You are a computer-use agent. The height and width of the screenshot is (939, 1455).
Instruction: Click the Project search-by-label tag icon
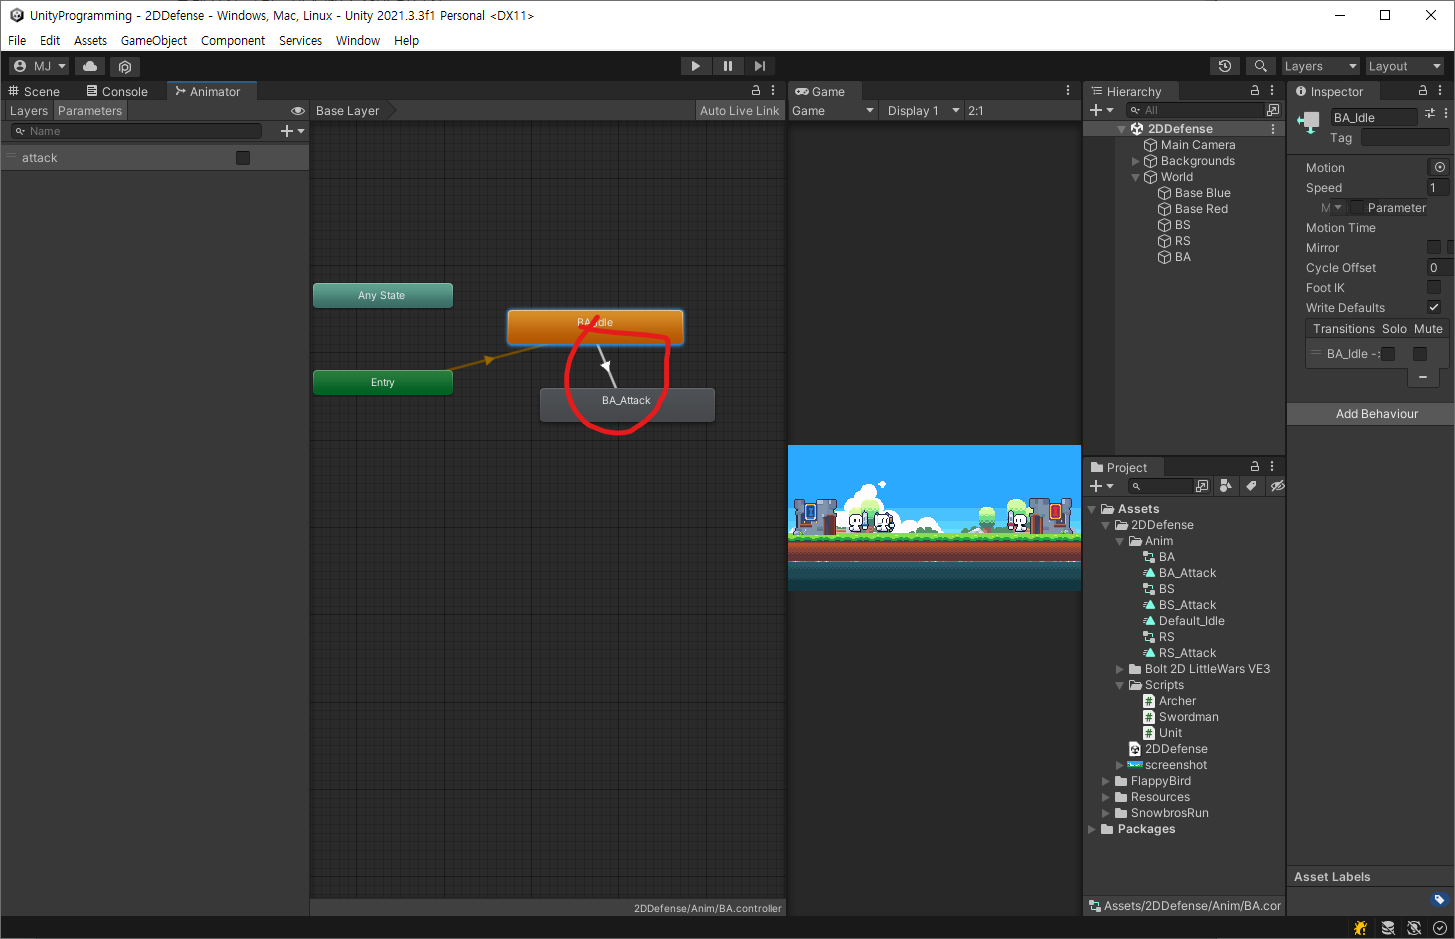(x=1251, y=486)
